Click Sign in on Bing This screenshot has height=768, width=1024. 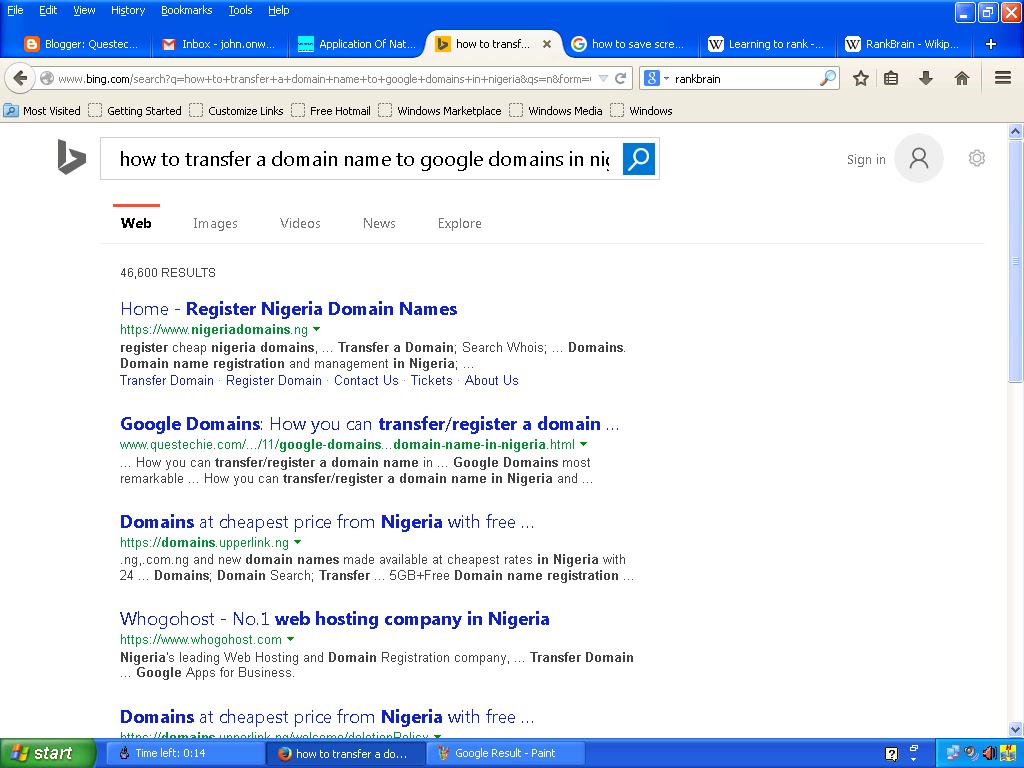click(866, 159)
